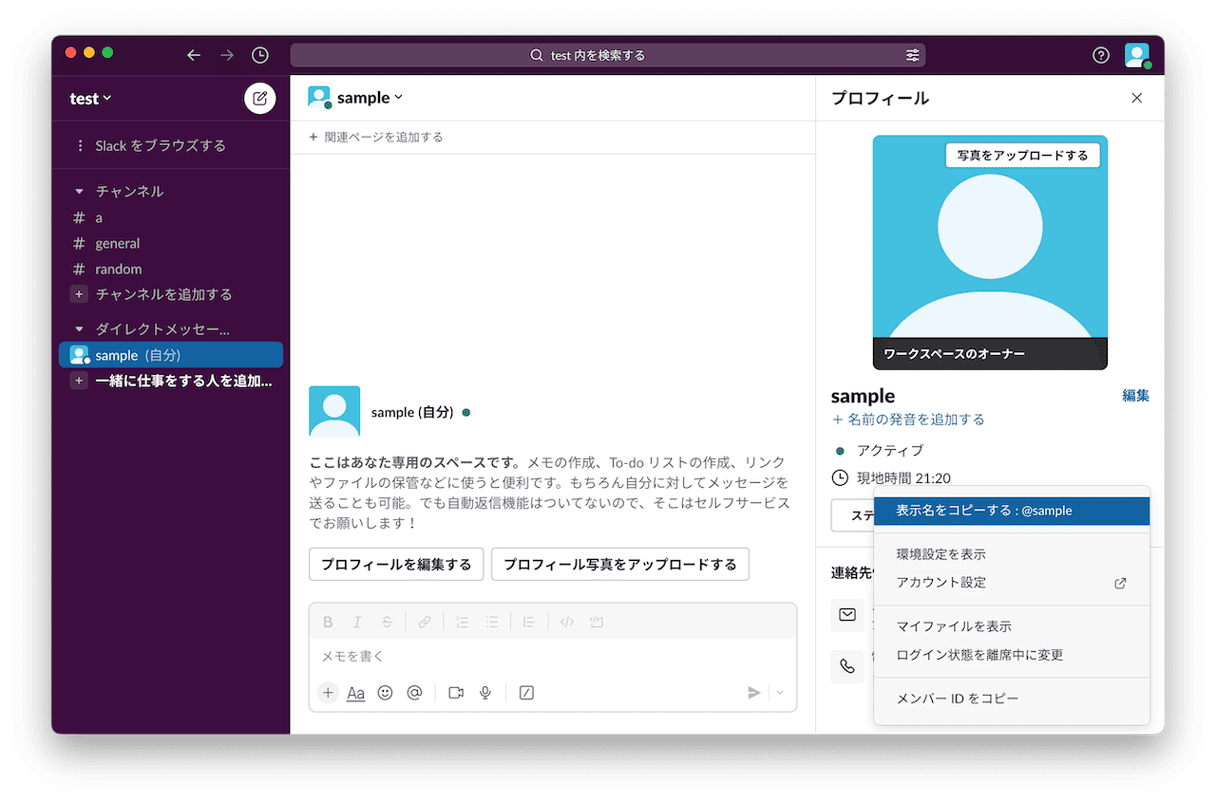Choose アカウント設定 from menu
Image resolution: width=1216 pixels, height=802 pixels.
pos(1012,583)
